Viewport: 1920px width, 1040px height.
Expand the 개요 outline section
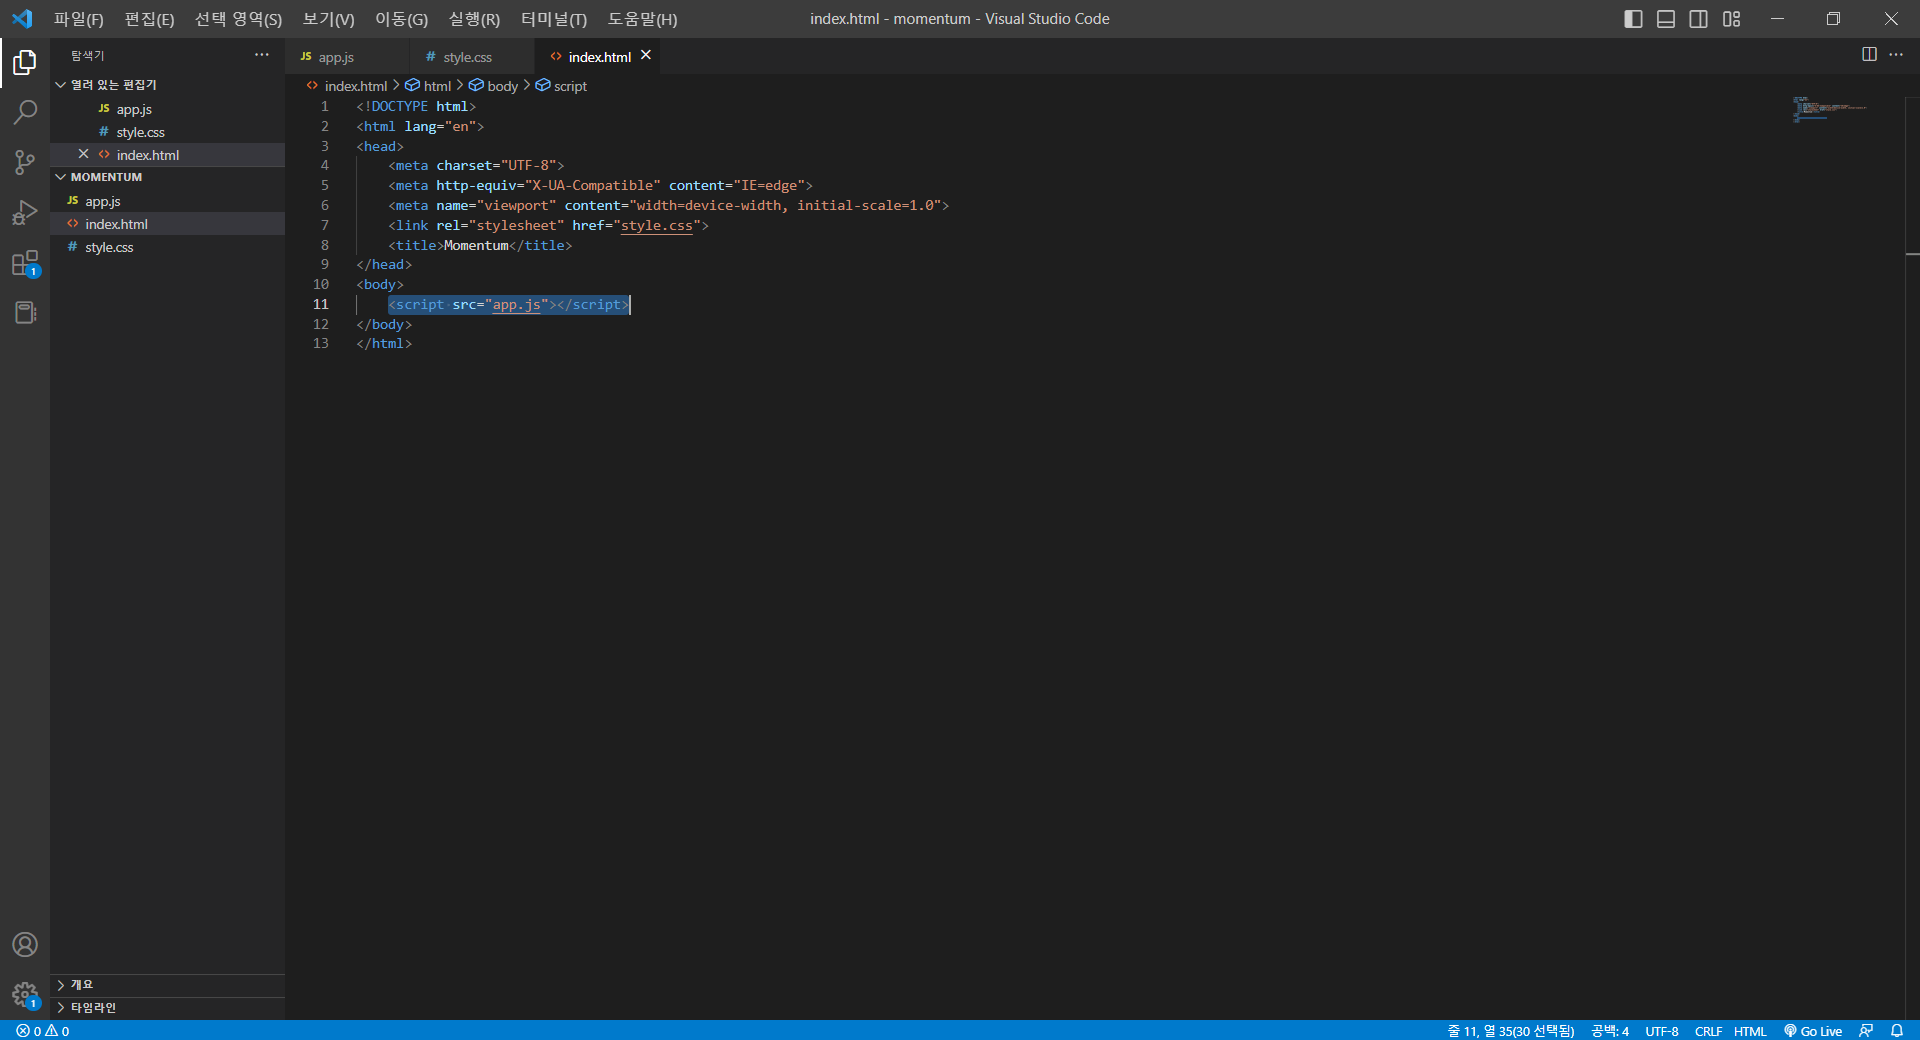click(x=167, y=985)
